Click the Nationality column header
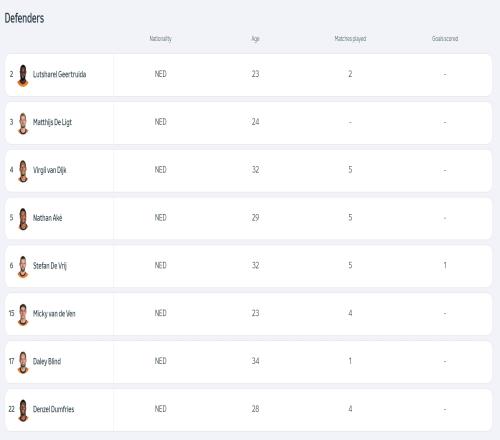 coord(160,39)
